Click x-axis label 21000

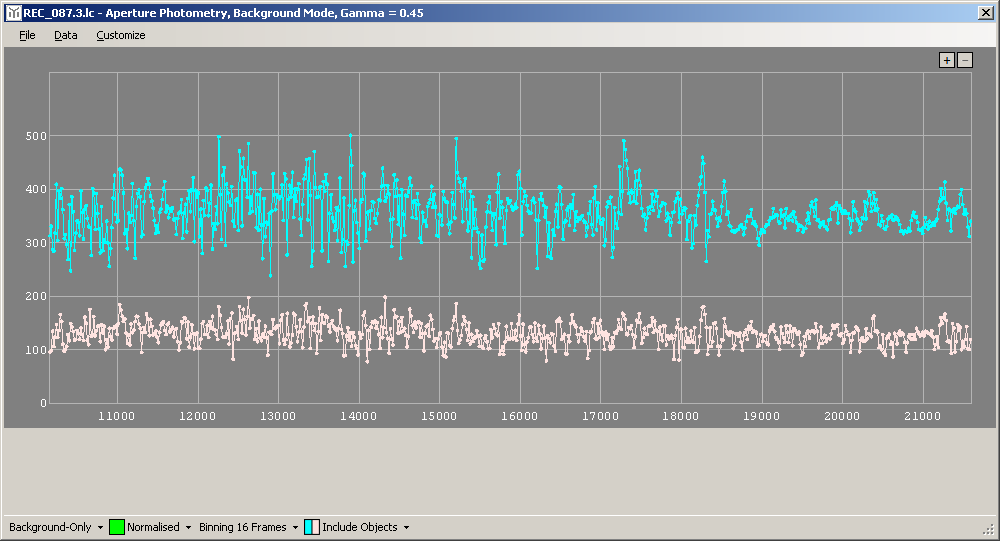(x=922, y=416)
